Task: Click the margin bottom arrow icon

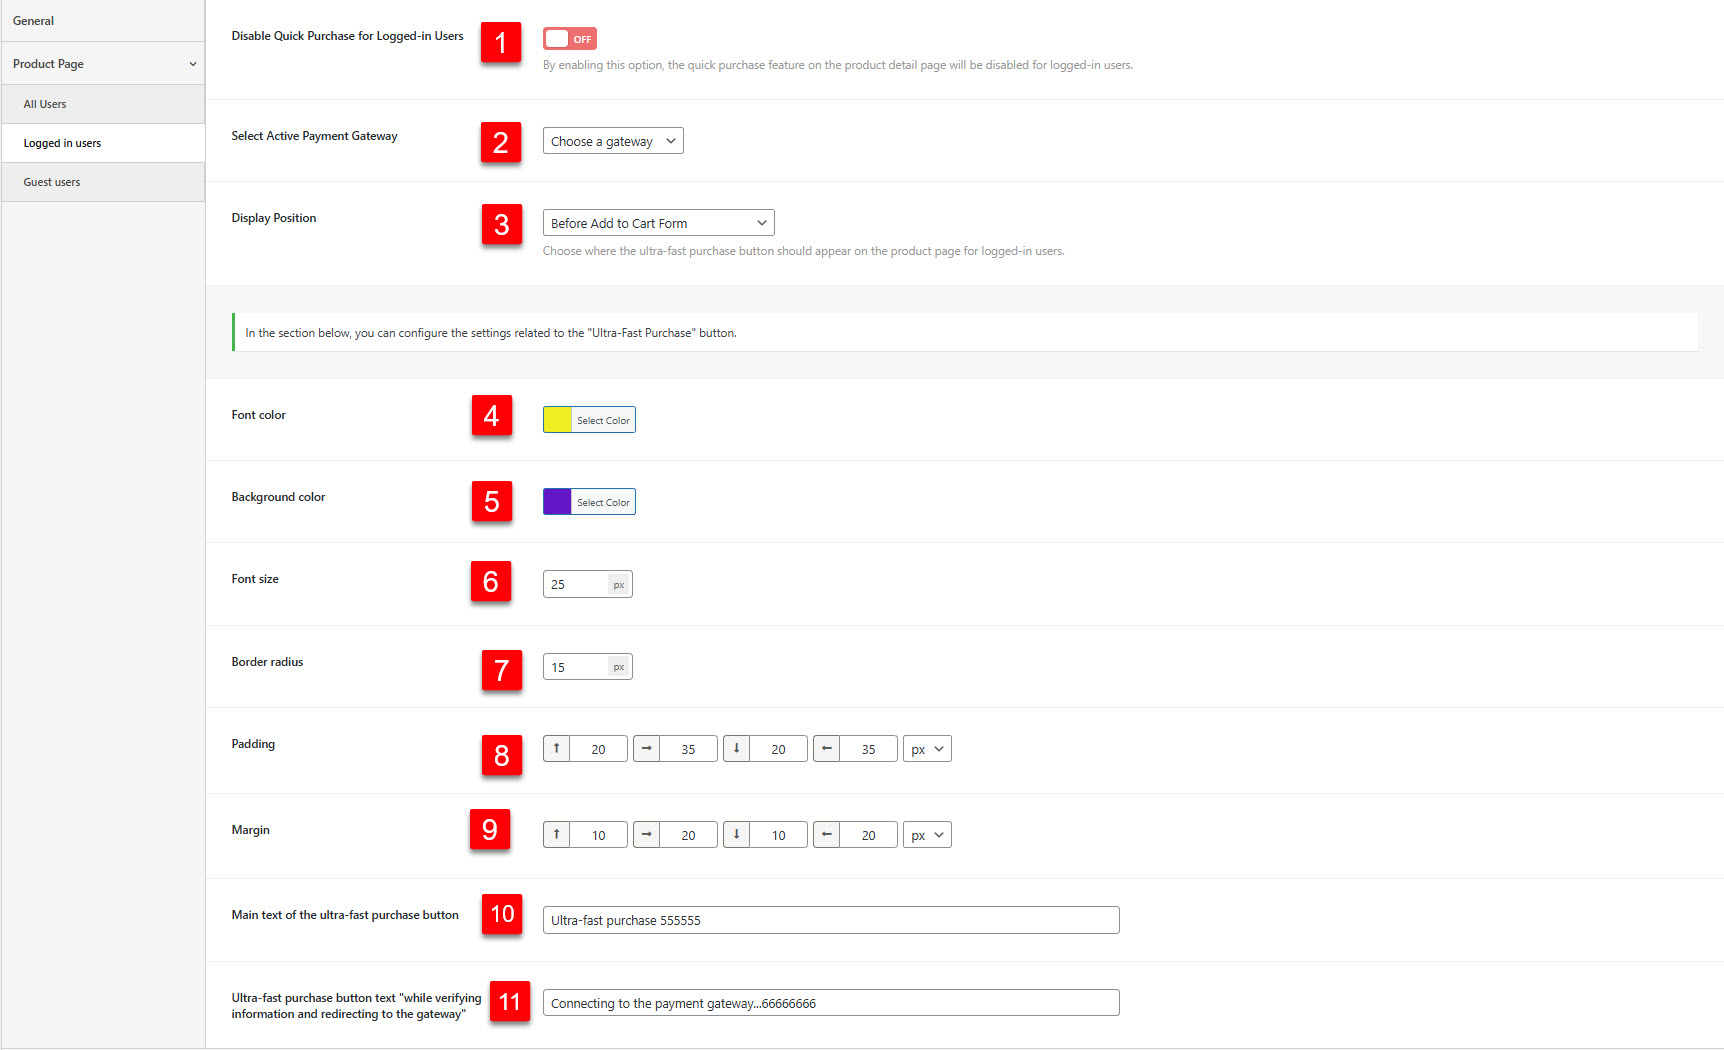Action: (737, 835)
